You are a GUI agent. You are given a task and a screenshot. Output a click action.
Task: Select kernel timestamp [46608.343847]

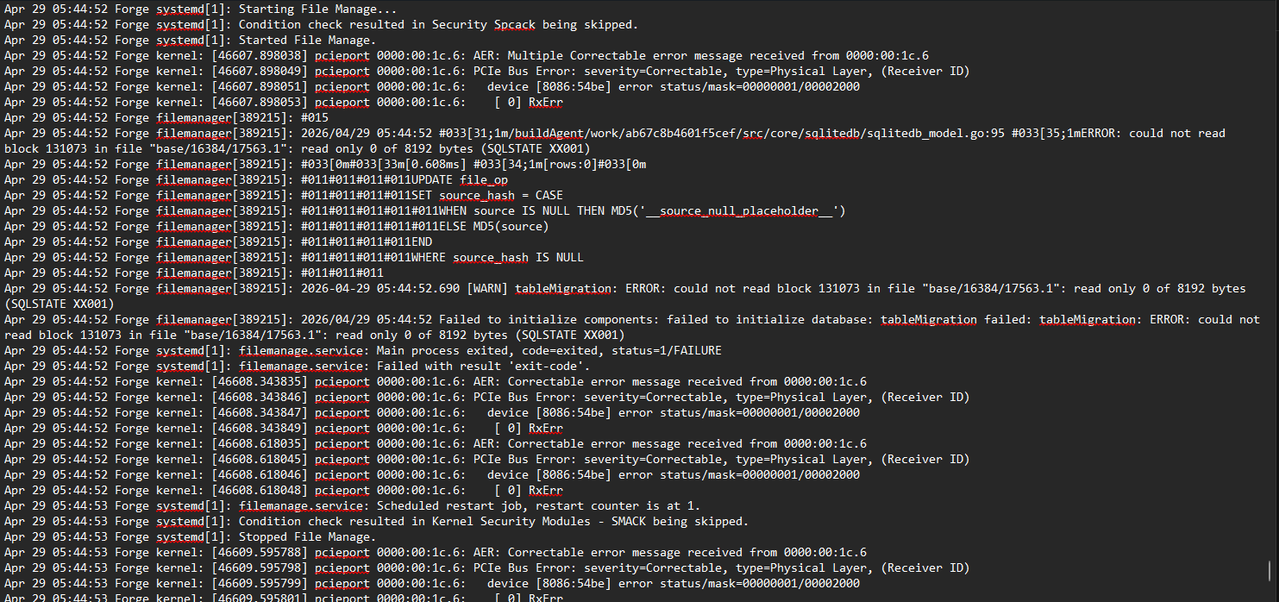point(260,412)
